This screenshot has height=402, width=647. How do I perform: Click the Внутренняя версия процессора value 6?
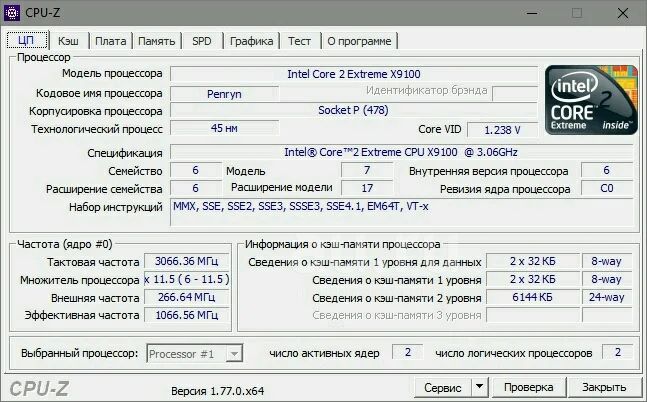pyautogui.click(x=607, y=170)
